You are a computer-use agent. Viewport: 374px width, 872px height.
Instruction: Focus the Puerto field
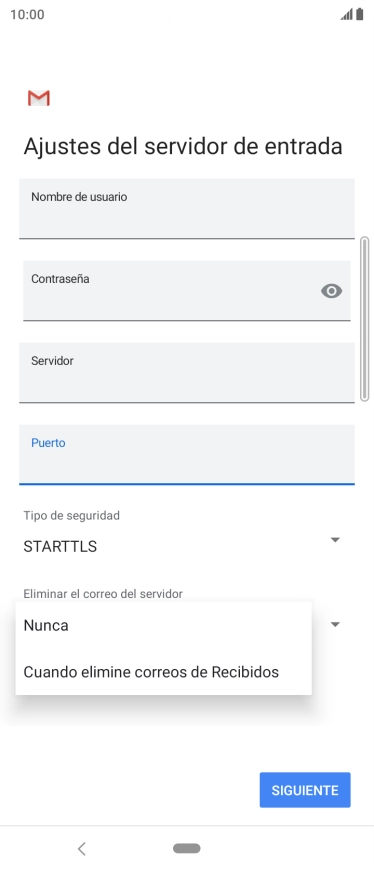187,454
